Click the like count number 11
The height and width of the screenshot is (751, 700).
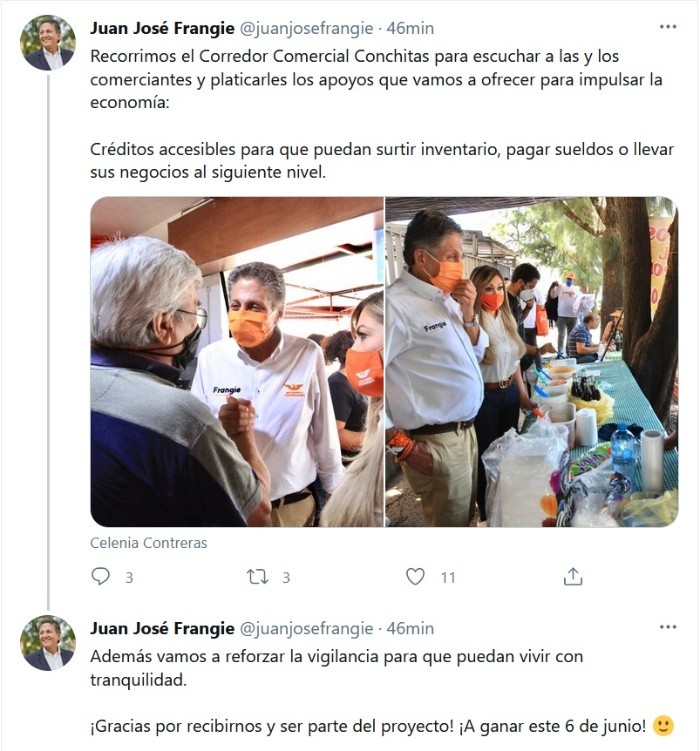click(448, 578)
